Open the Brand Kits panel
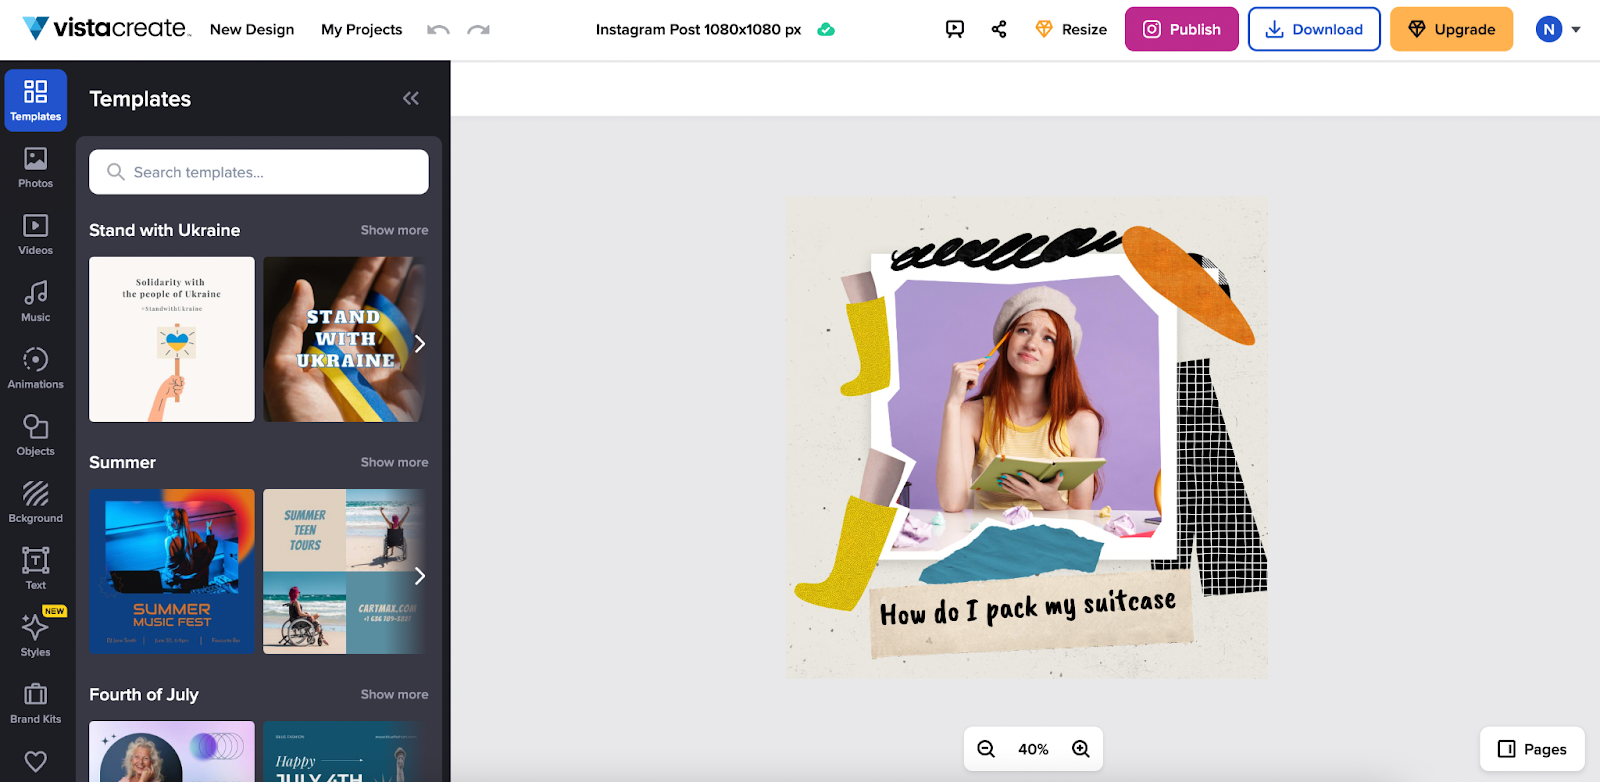Viewport: 1600px width, 782px height. [x=36, y=703]
